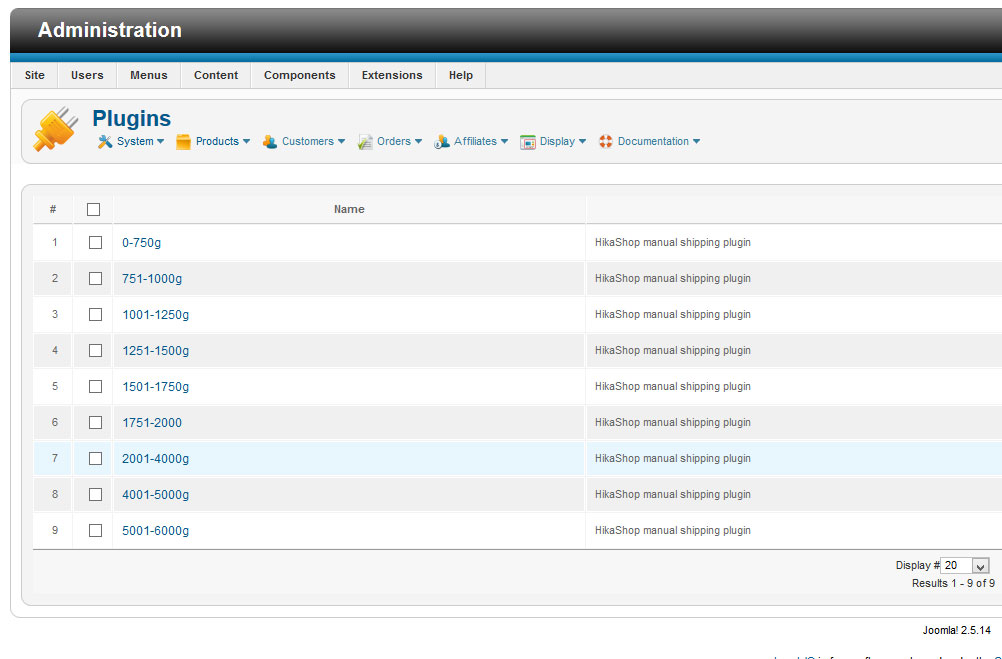1002x659 pixels.
Task: Open the Users menu
Action: [x=87, y=75]
